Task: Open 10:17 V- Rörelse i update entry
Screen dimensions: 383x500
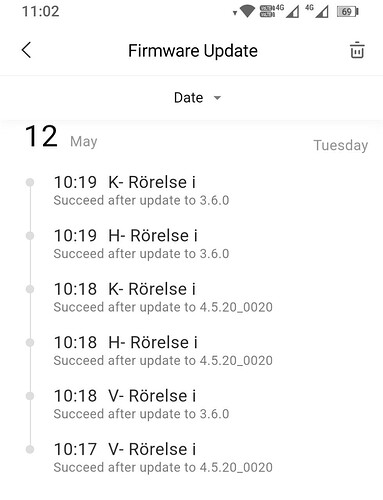Action: [191, 458]
